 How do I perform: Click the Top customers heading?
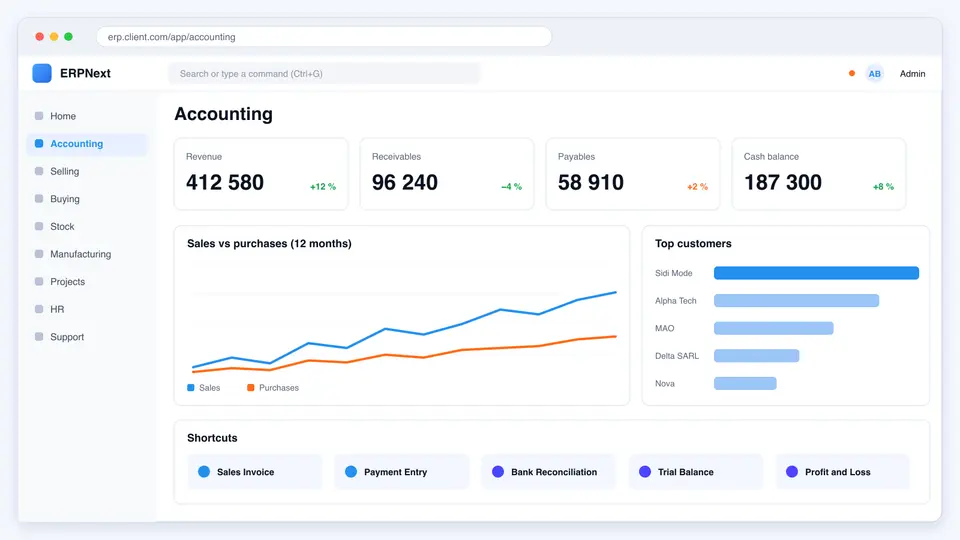coord(693,244)
